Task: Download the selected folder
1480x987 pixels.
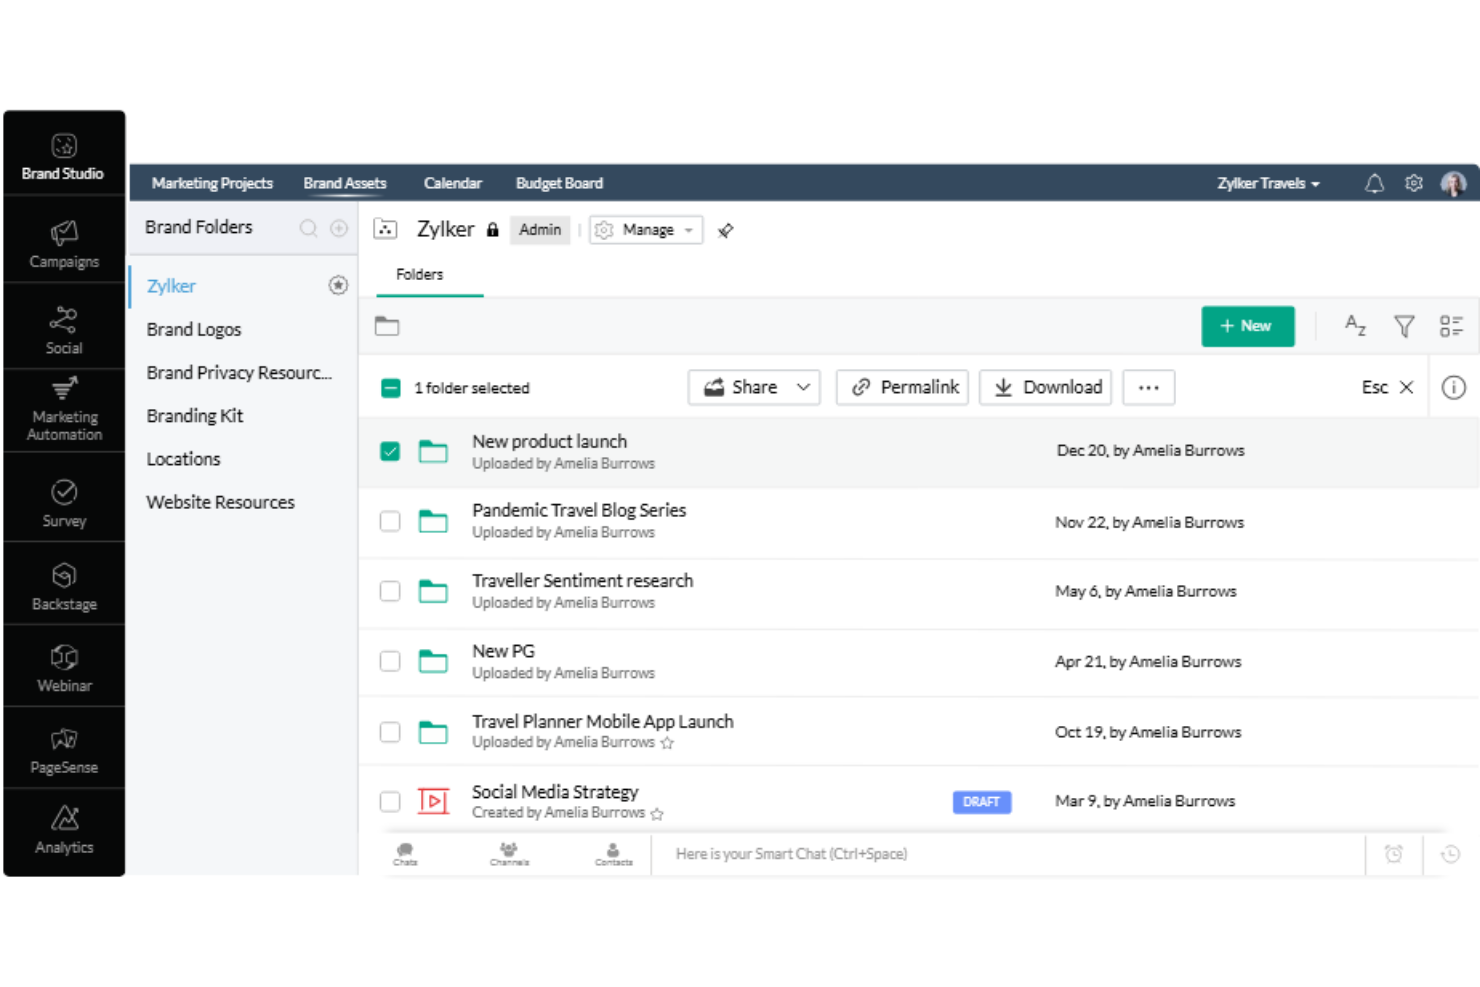Action: pos(1045,387)
